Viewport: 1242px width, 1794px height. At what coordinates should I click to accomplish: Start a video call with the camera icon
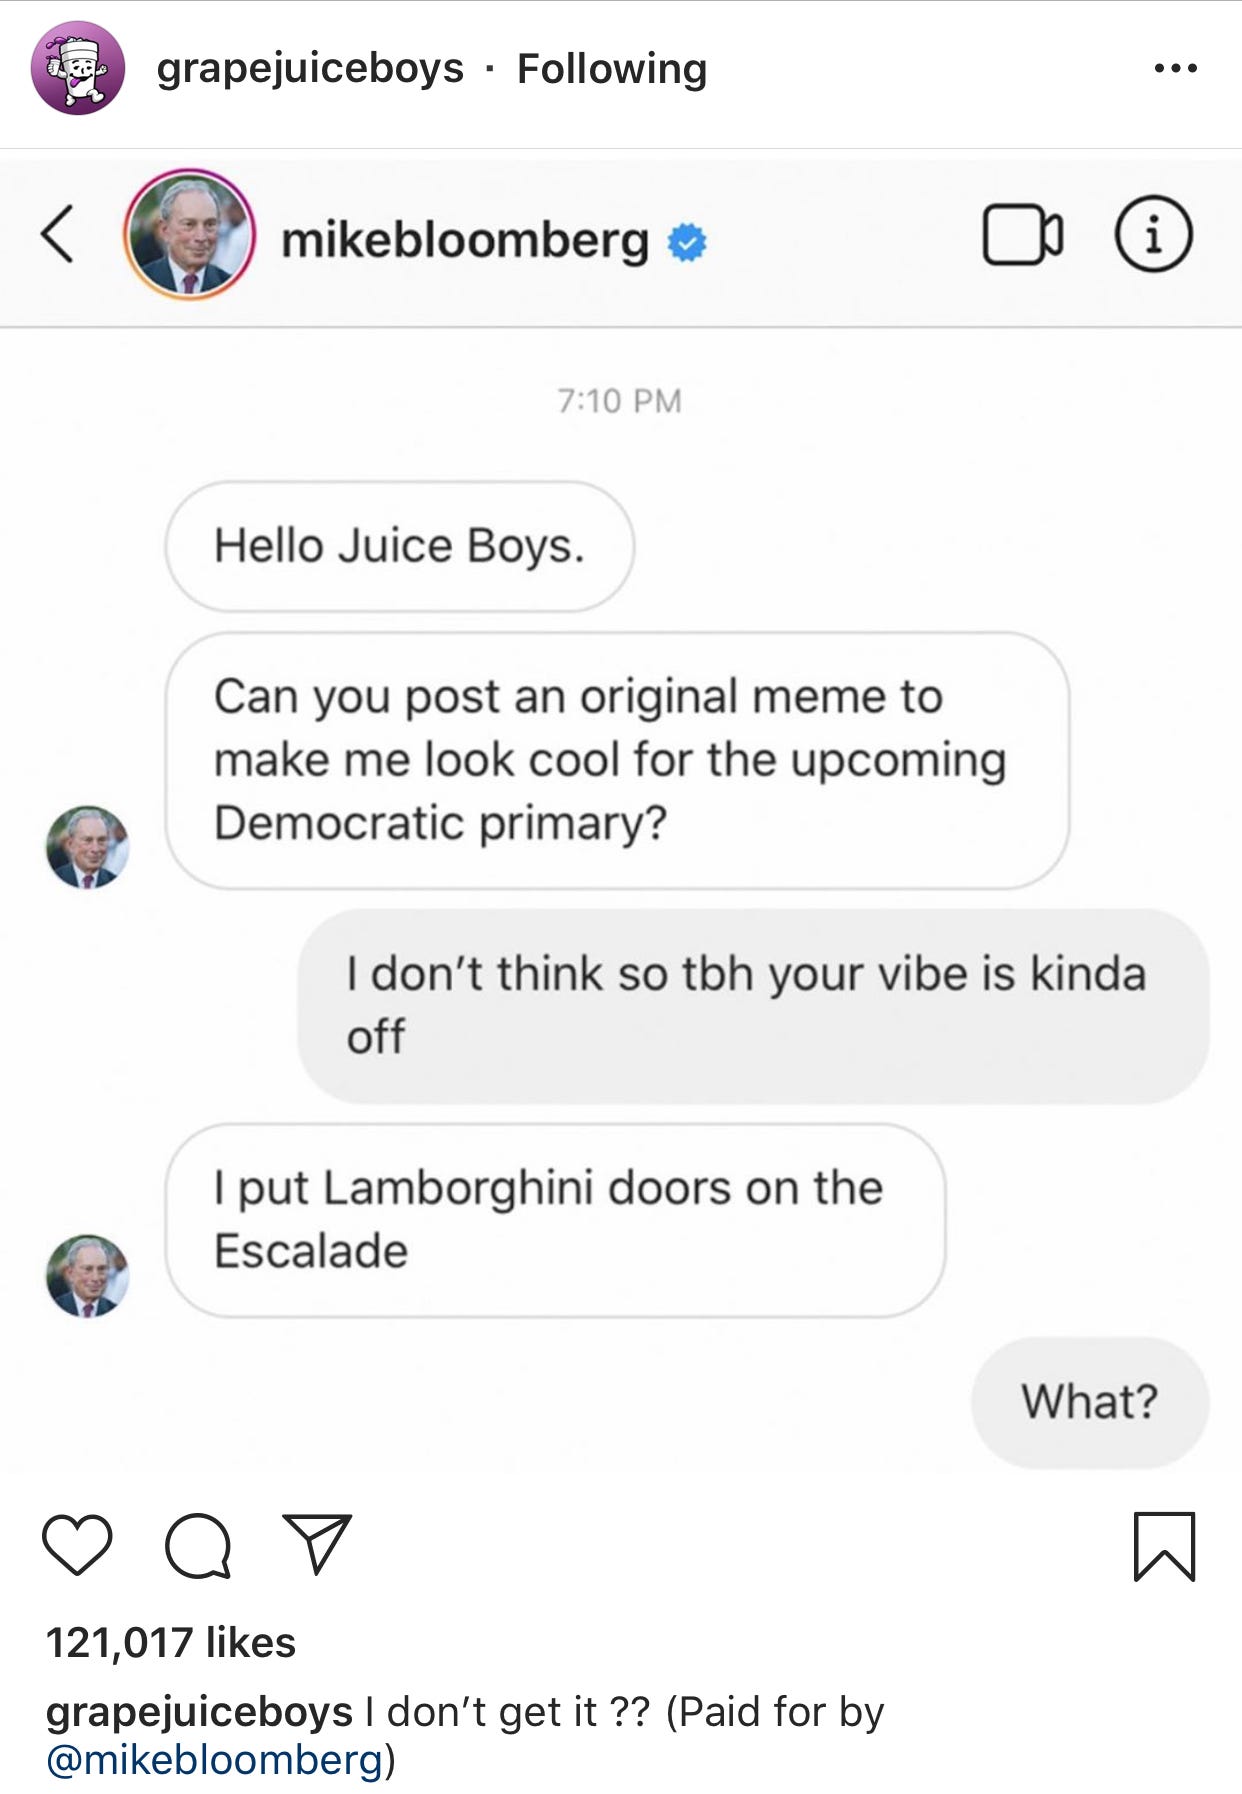coord(1022,235)
